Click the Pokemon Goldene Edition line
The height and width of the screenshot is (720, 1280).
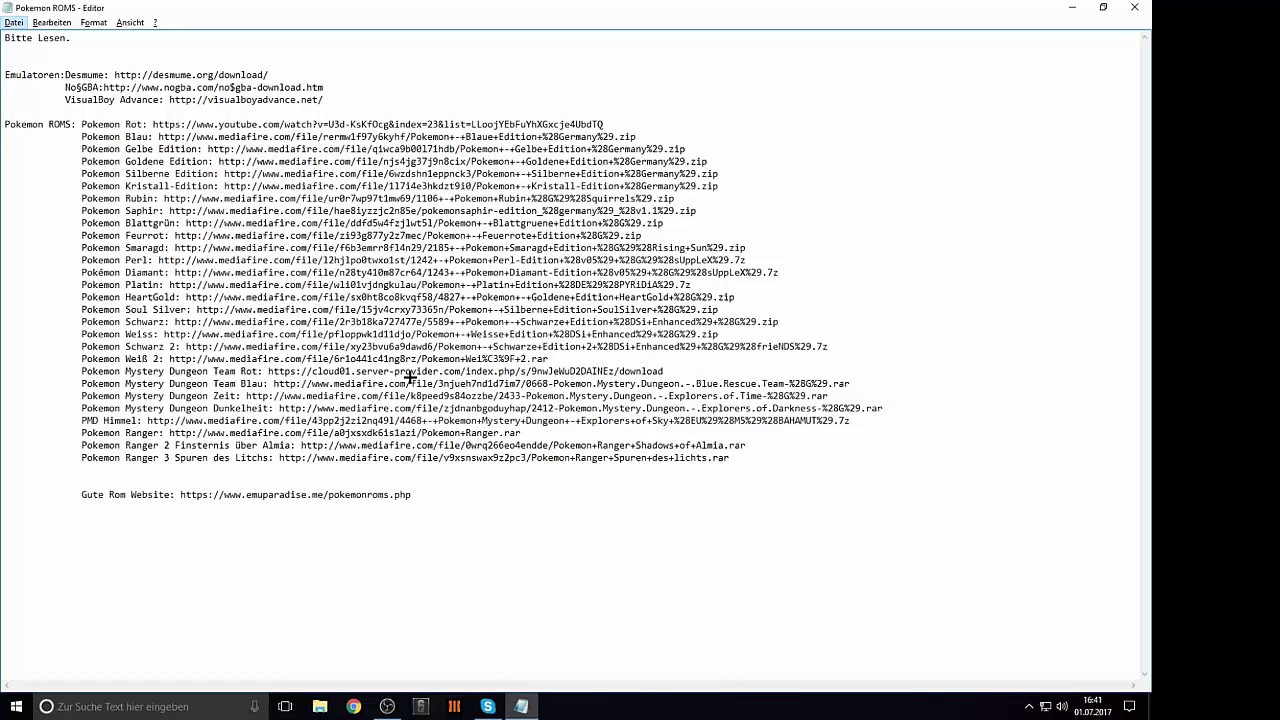click(394, 162)
